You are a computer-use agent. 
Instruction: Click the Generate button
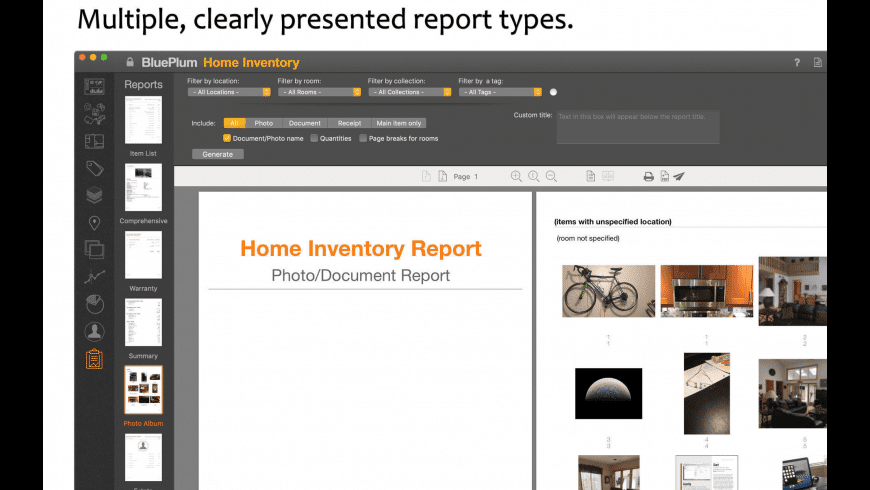coord(218,154)
